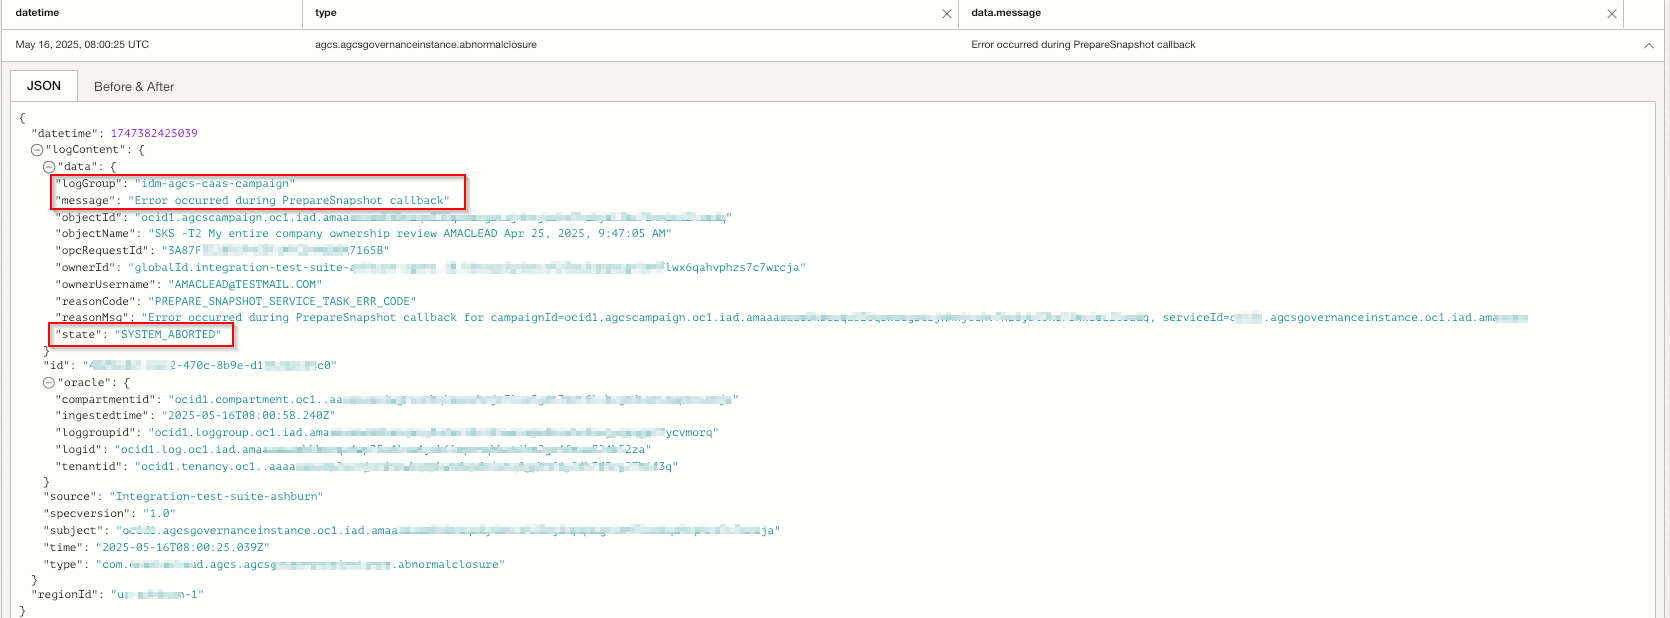Click the JSON "type" value ending abnormalclosure
This screenshot has height=618, width=1670.
[x=300, y=565]
